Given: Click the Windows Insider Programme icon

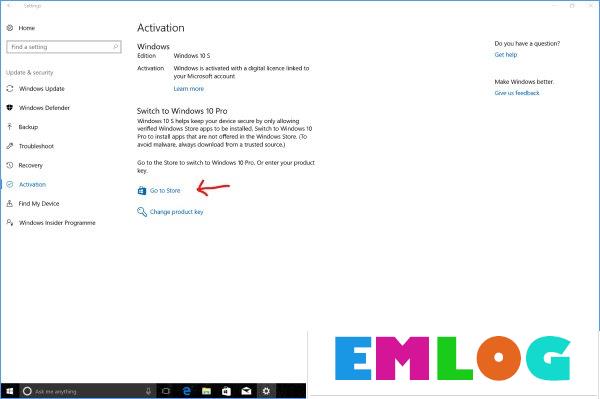Looking at the screenshot, I should 10,222.
